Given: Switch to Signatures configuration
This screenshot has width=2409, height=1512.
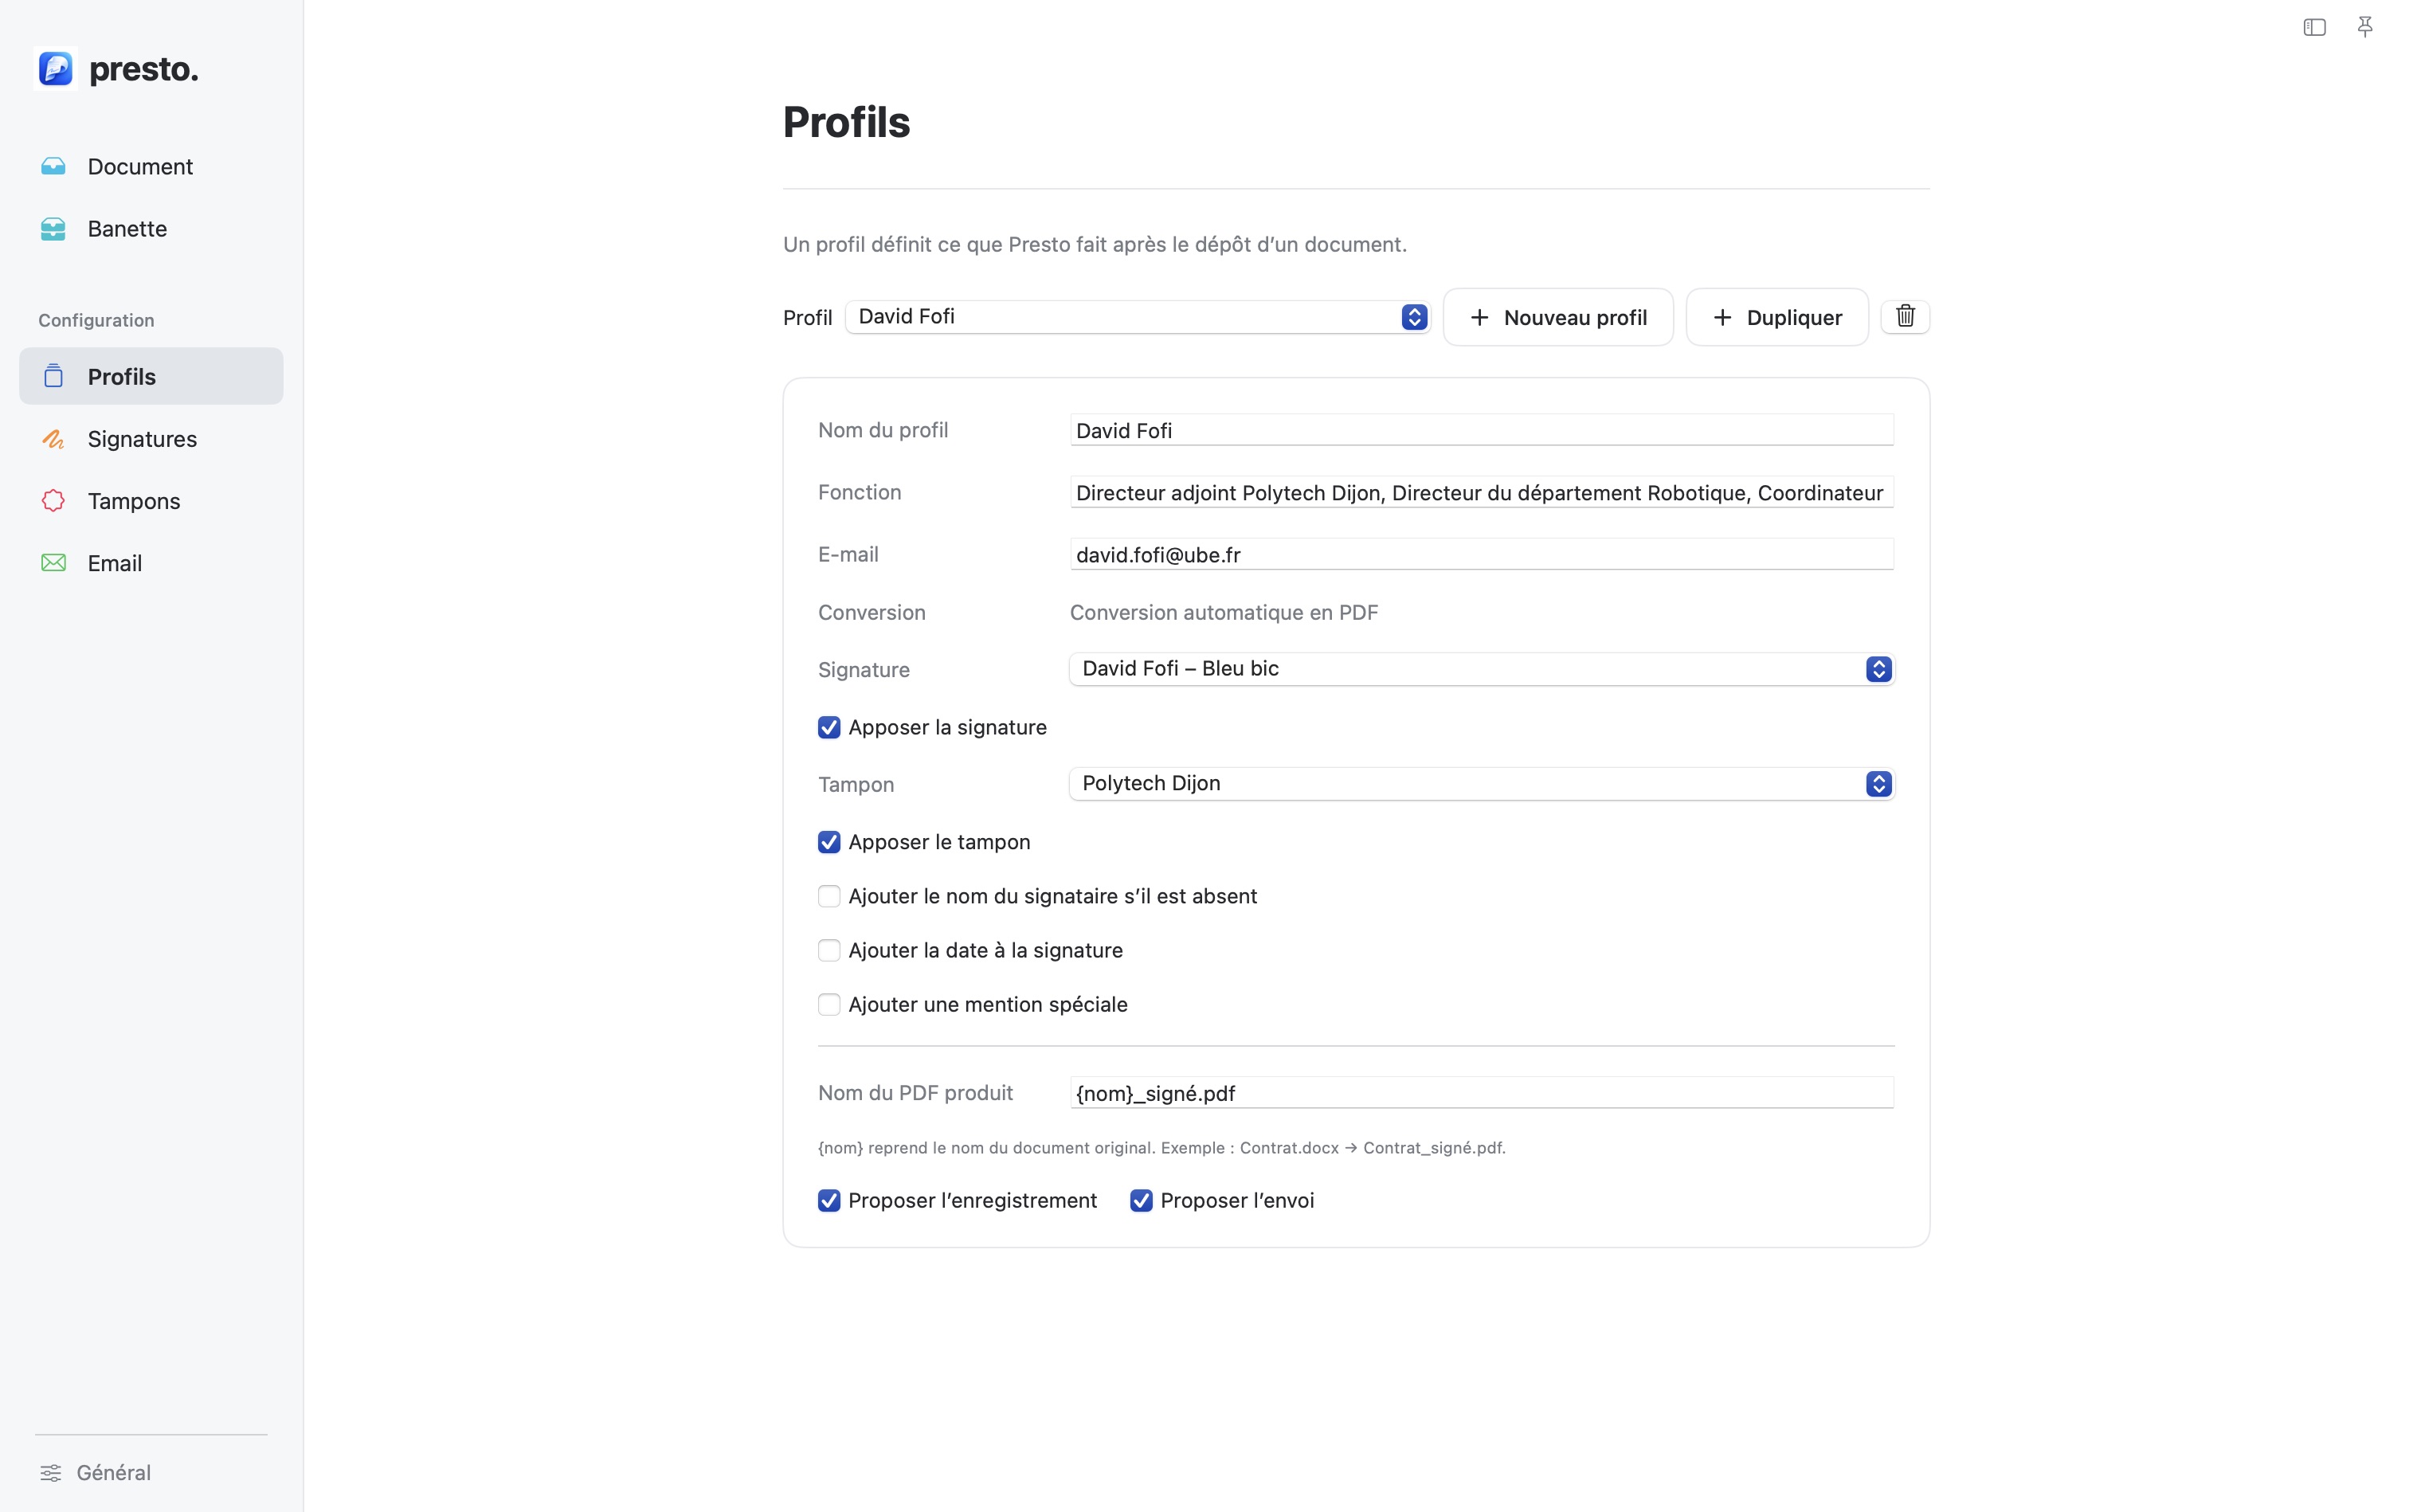Looking at the screenshot, I should point(151,439).
